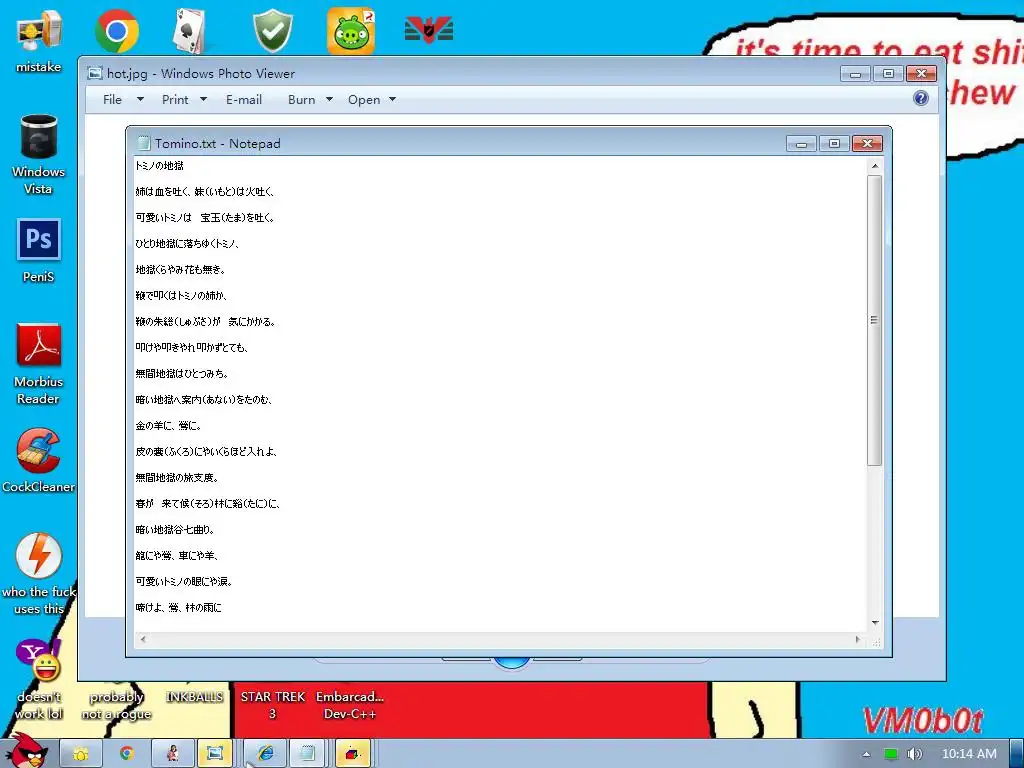Open the red winged emblem desktop icon

[429, 30]
